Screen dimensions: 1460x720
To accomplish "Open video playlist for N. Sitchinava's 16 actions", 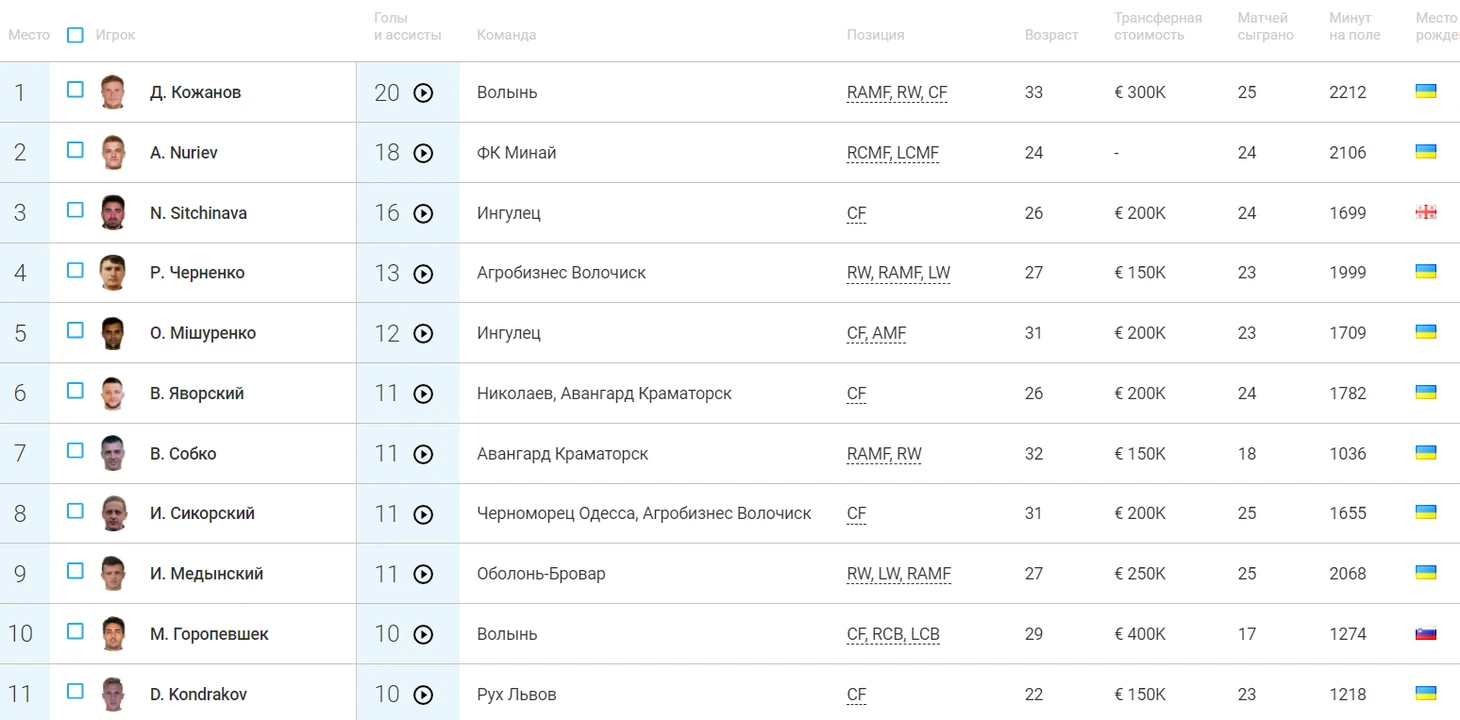I will click(423, 213).
